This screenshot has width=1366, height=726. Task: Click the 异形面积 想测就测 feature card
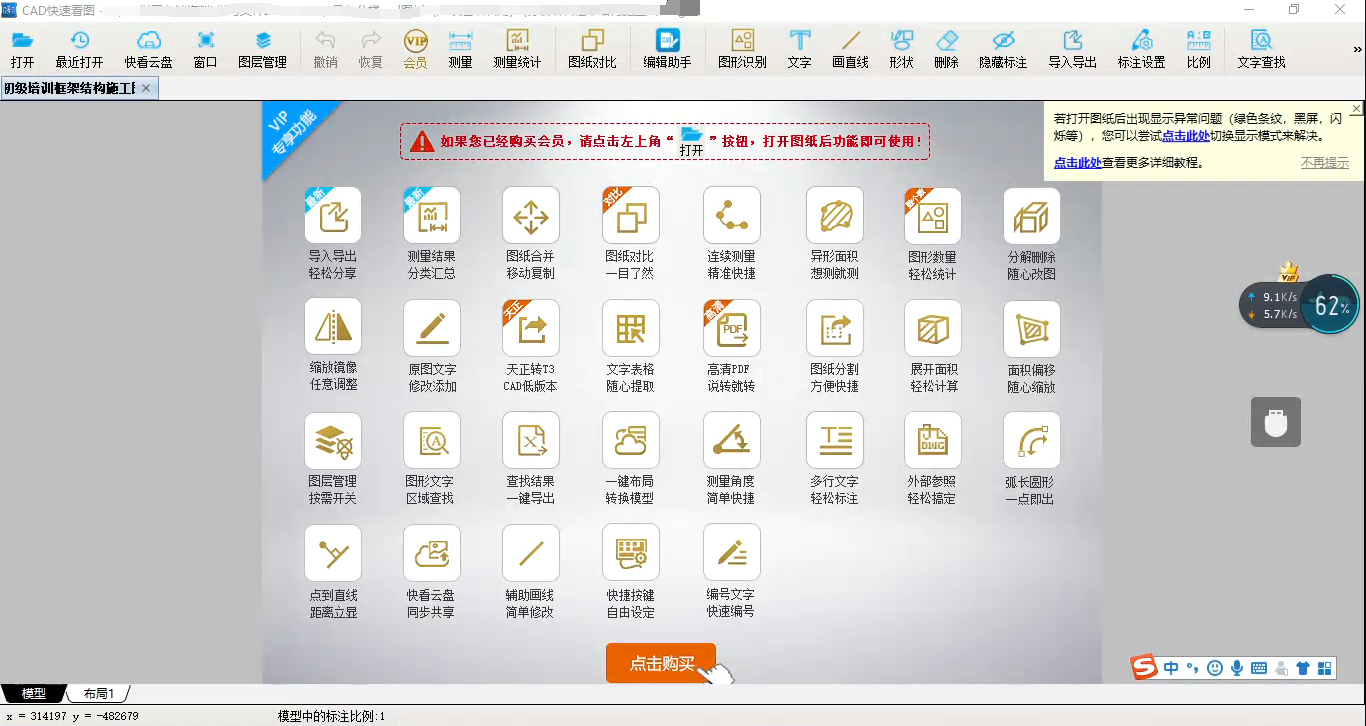[x=835, y=233]
